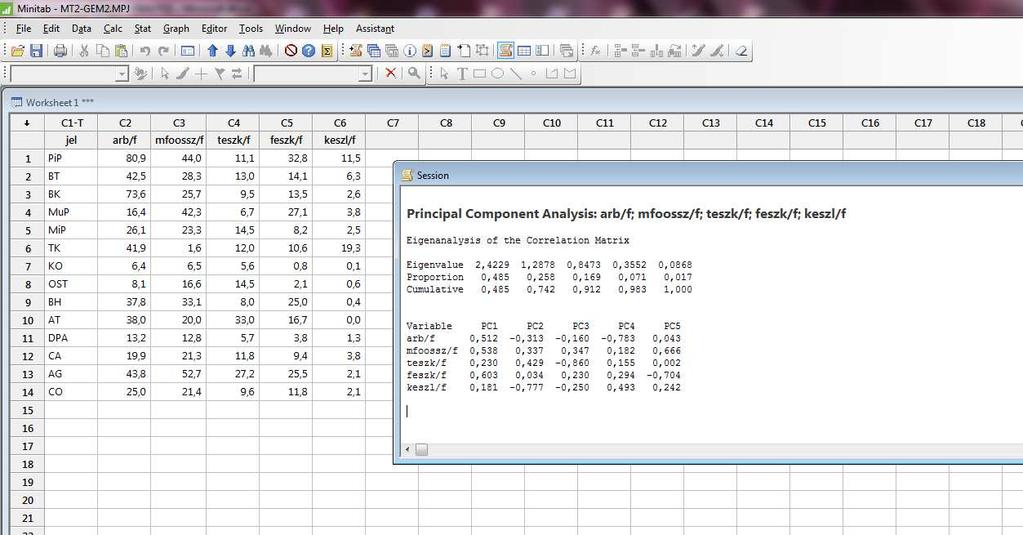Open the Data menu
Image resolution: width=1023 pixels, height=535 pixels.
pyautogui.click(x=82, y=29)
